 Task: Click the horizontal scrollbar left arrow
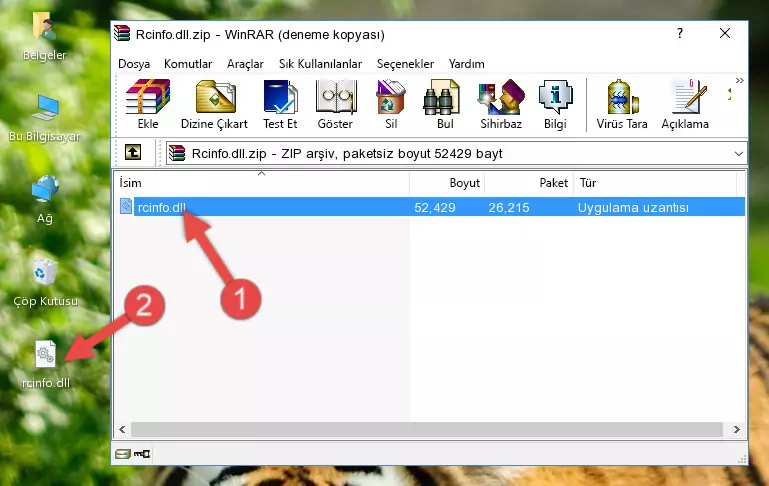point(123,430)
